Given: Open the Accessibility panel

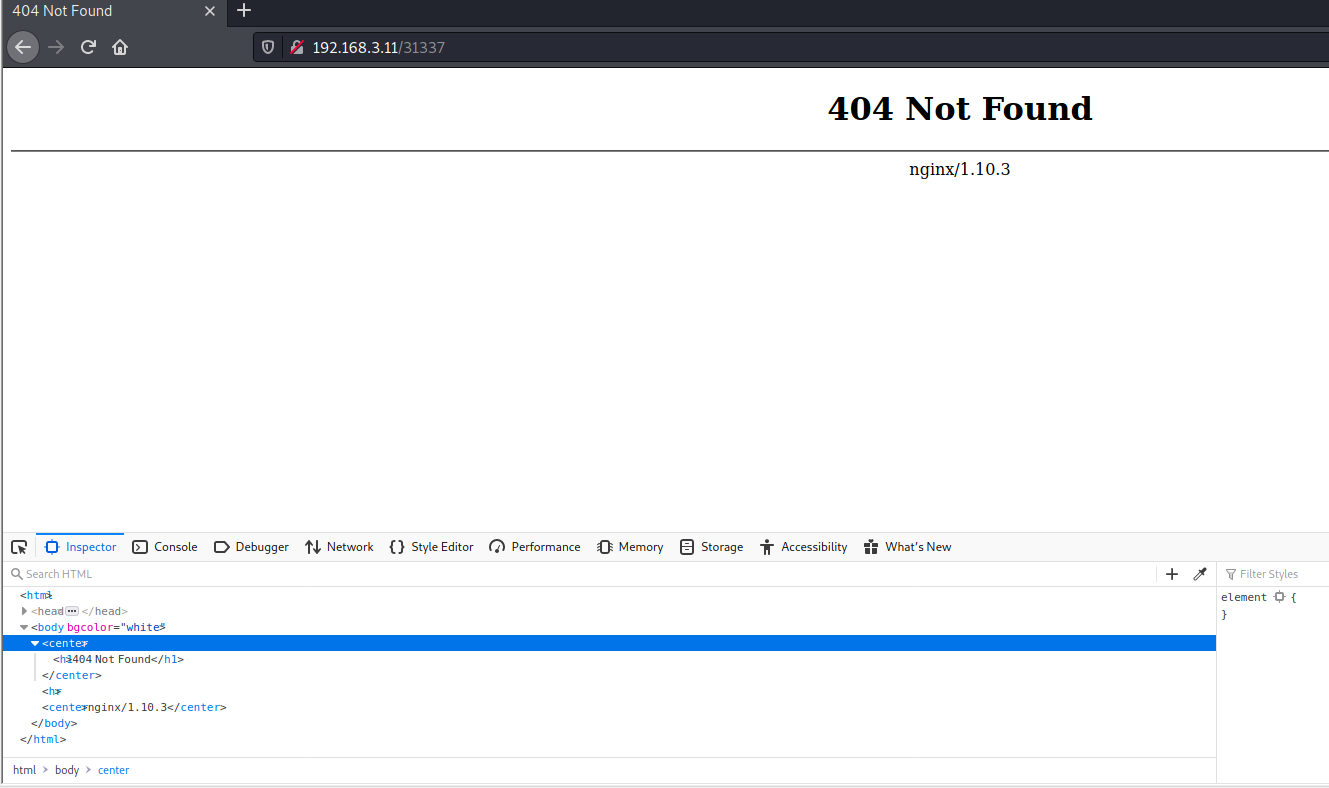Looking at the screenshot, I should click(803, 546).
